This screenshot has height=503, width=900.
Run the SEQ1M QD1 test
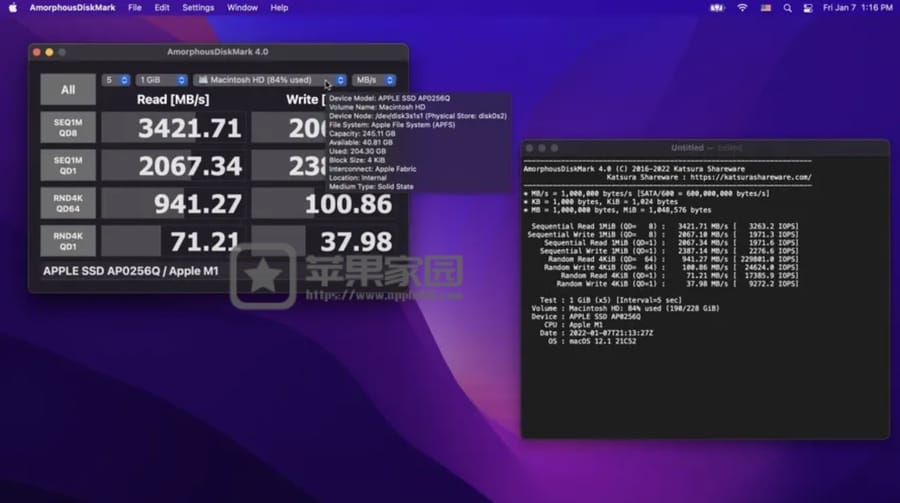pos(68,165)
